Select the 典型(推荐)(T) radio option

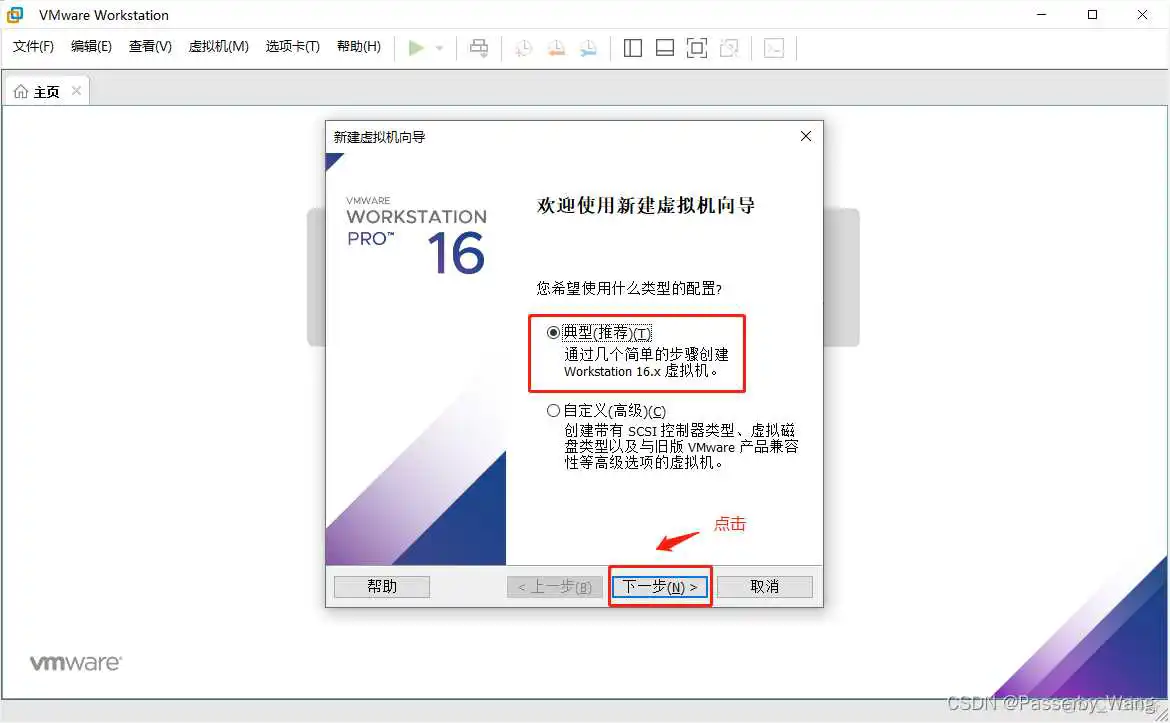point(553,333)
